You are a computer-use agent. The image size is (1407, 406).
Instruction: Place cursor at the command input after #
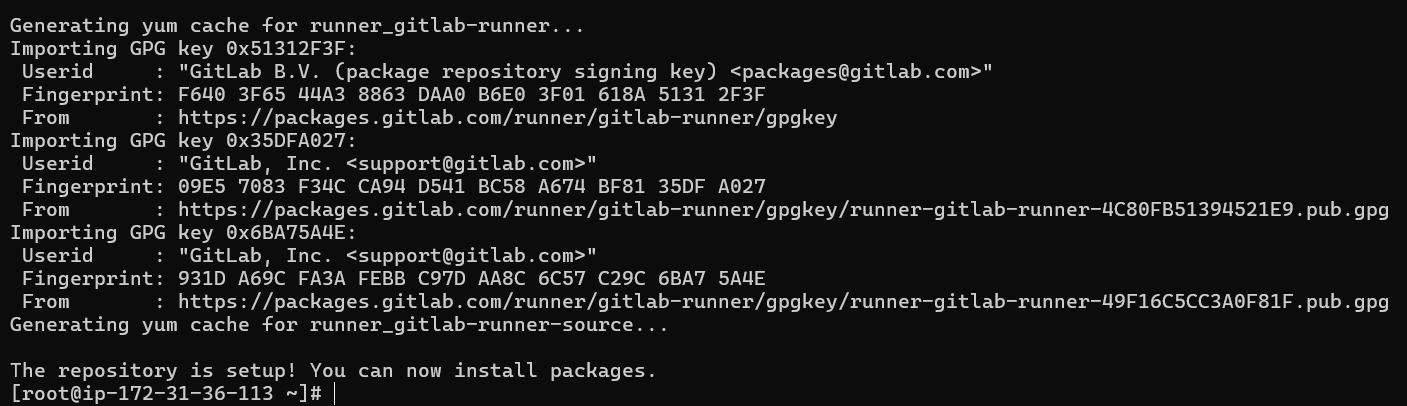(336, 394)
